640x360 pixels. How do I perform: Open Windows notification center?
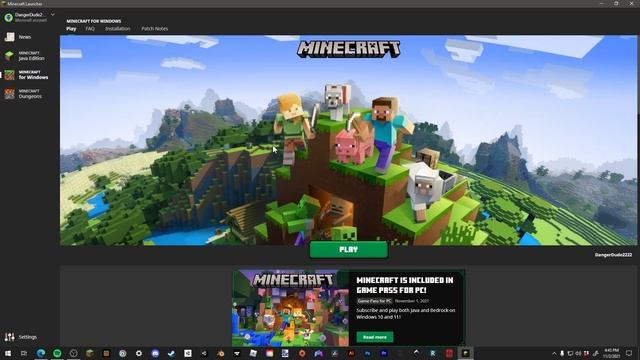[x=629, y=353]
